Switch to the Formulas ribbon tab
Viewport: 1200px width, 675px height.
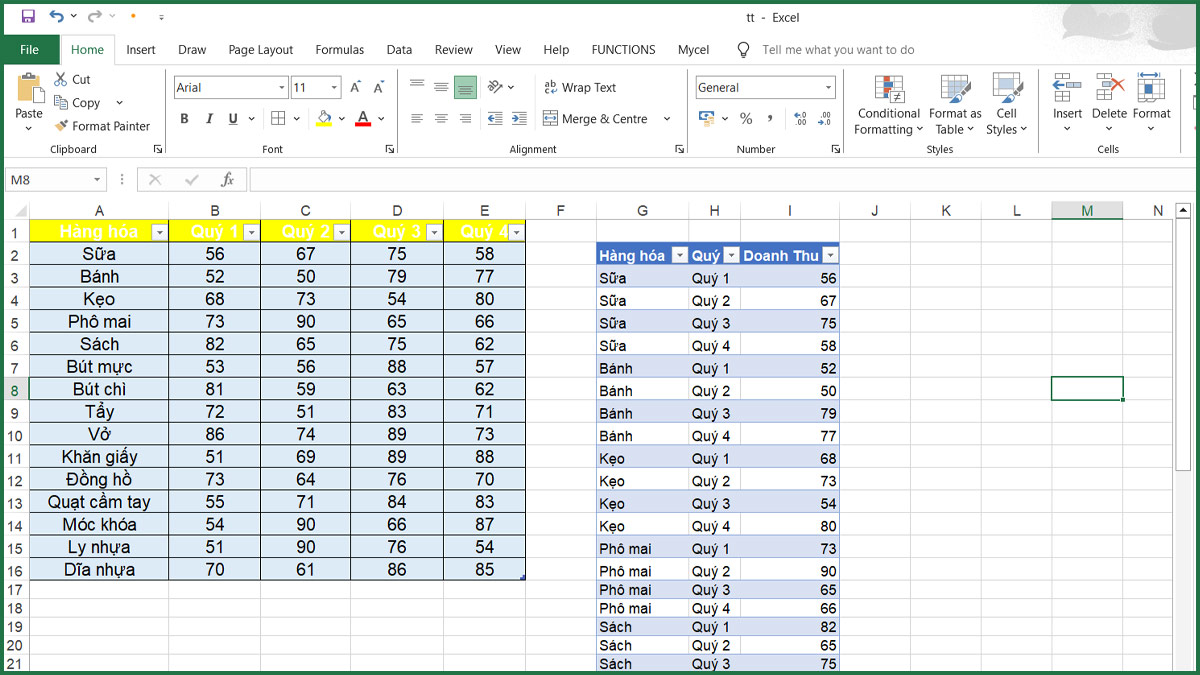339,49
